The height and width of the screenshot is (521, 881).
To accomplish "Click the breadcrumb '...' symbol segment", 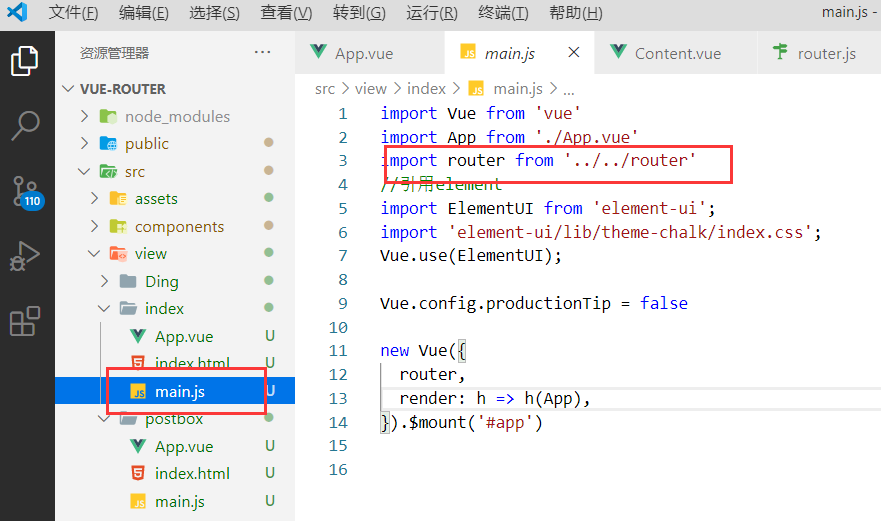I will click(x=569, y=90).
